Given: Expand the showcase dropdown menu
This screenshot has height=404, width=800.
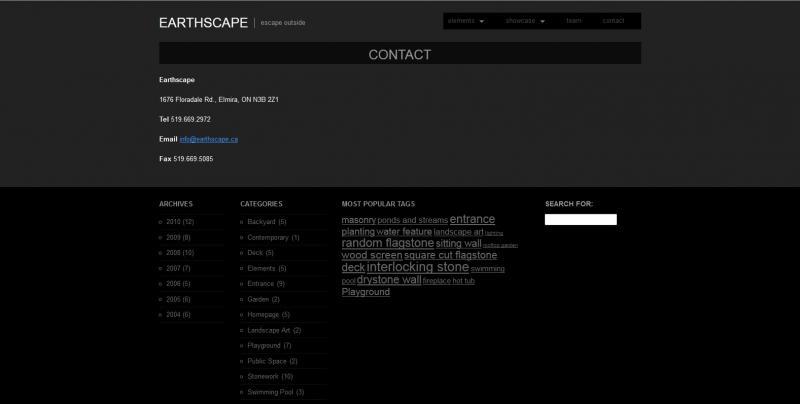Looking at the screenshot, I should coord(525,21).
